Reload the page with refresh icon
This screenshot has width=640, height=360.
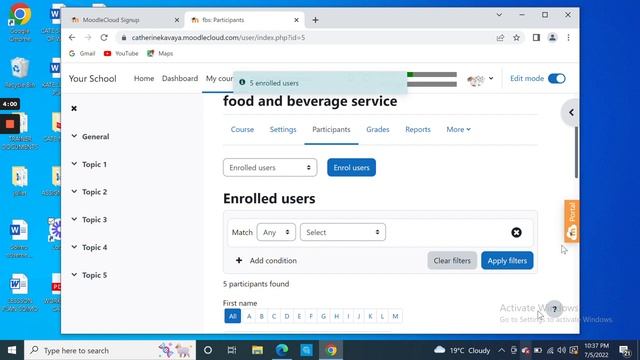(x=104, y=38)
